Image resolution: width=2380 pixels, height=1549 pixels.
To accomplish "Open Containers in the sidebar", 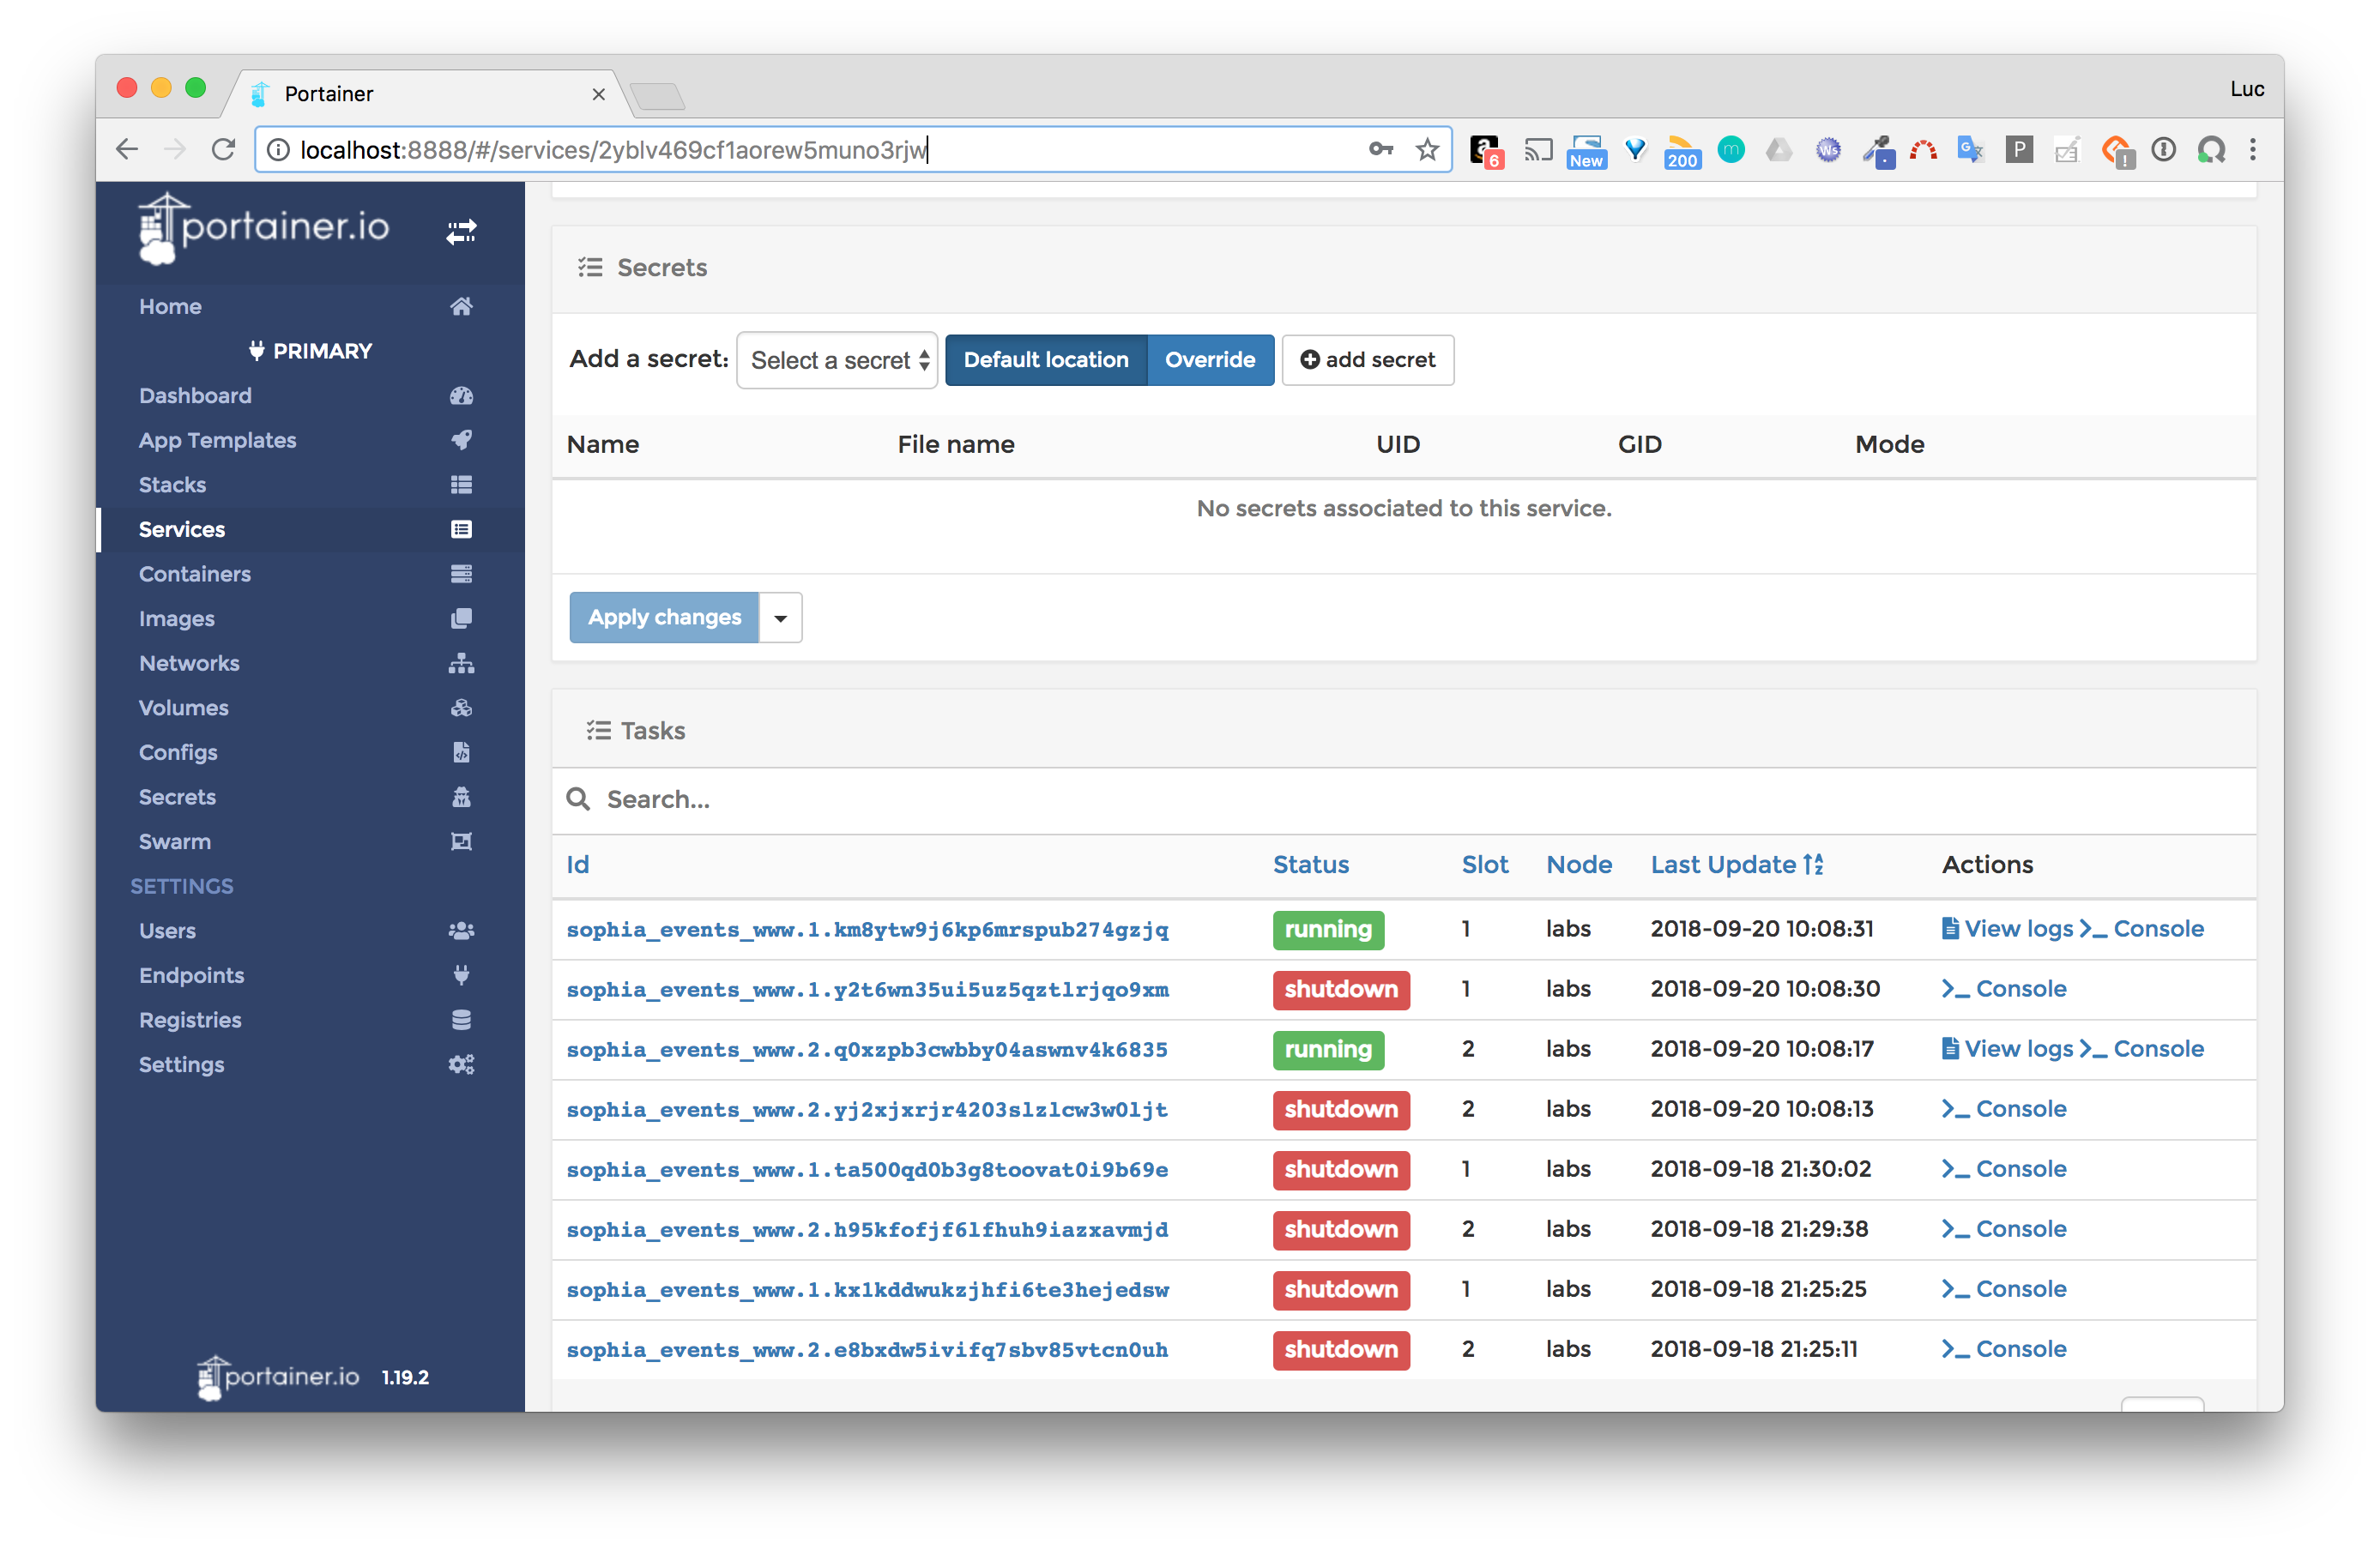I will 195,574.
